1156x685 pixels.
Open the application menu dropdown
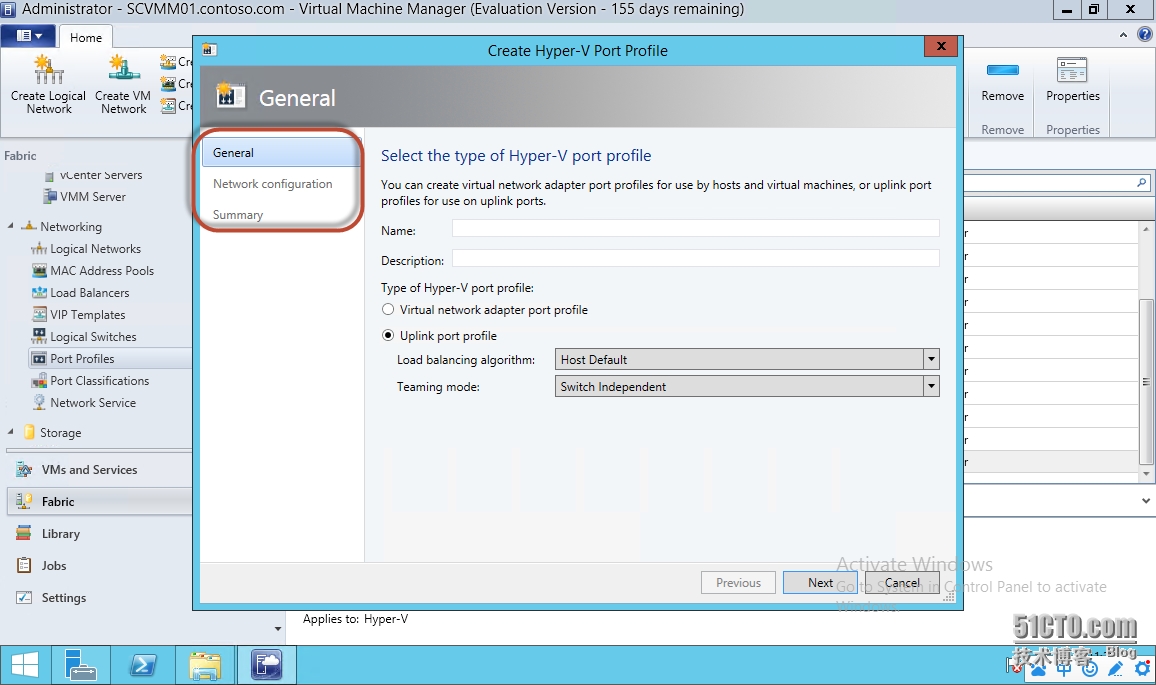pyautogui.click(x=29, y=35)
